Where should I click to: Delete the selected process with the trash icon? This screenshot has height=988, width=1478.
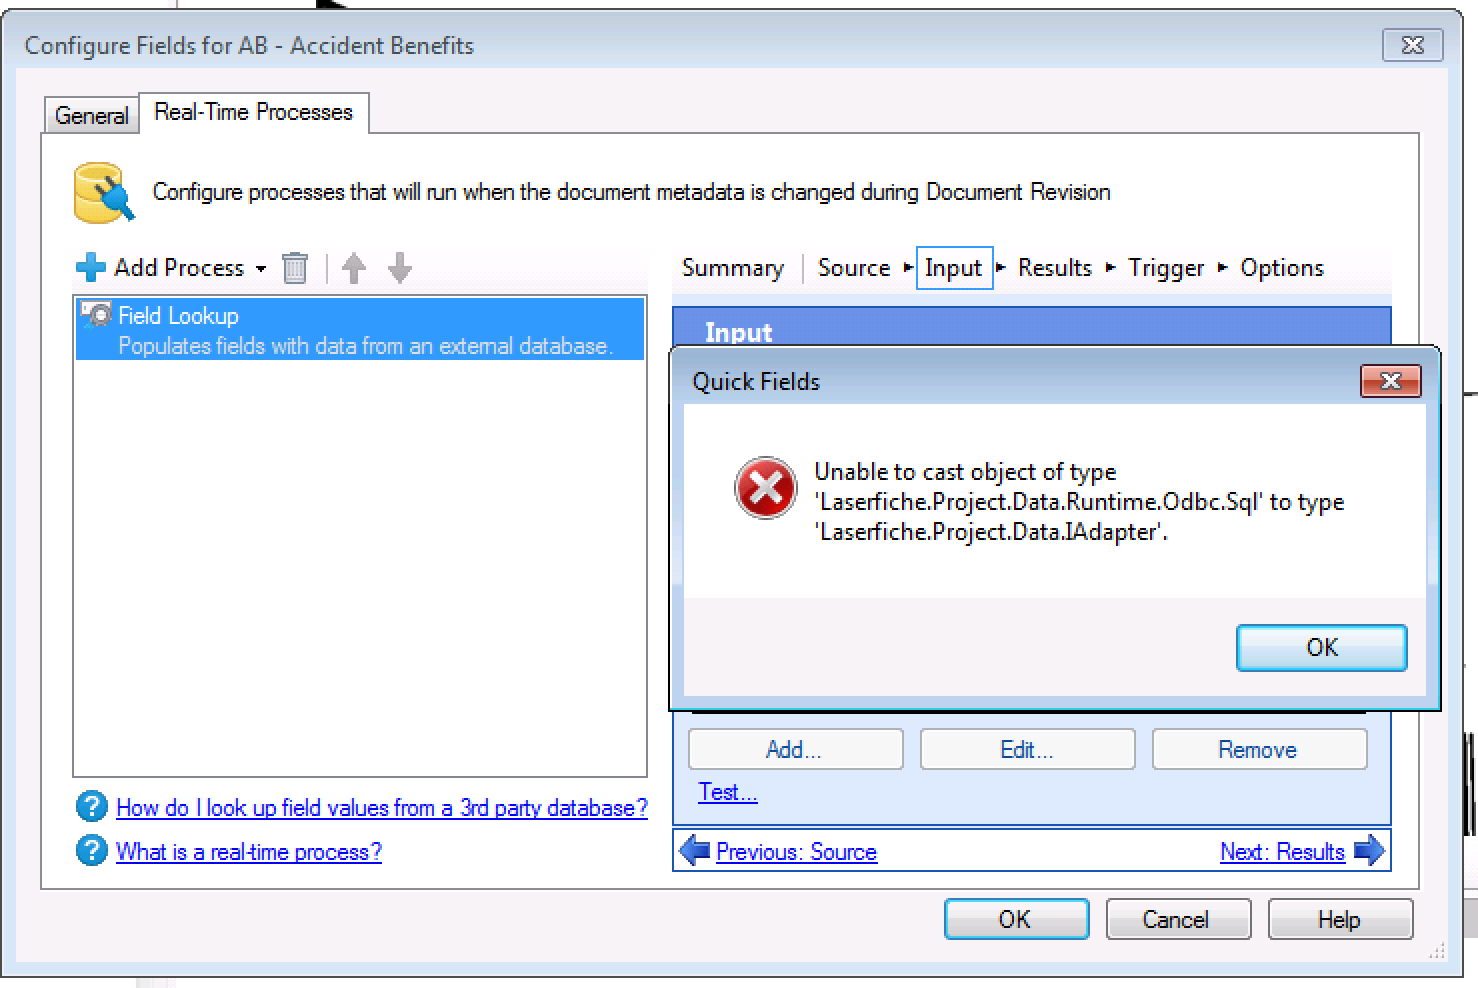(x=295, y=268)
